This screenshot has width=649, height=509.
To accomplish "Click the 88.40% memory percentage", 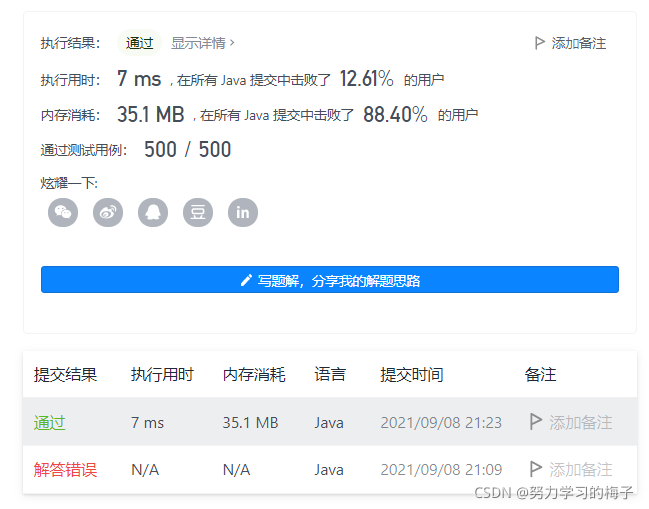I will (395, 114).
